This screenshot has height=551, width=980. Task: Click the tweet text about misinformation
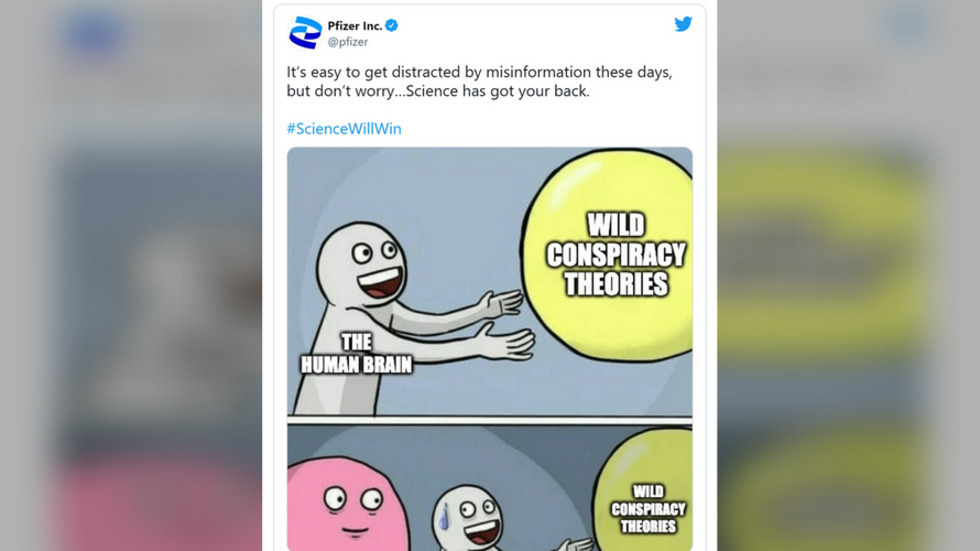click(479, 81)
